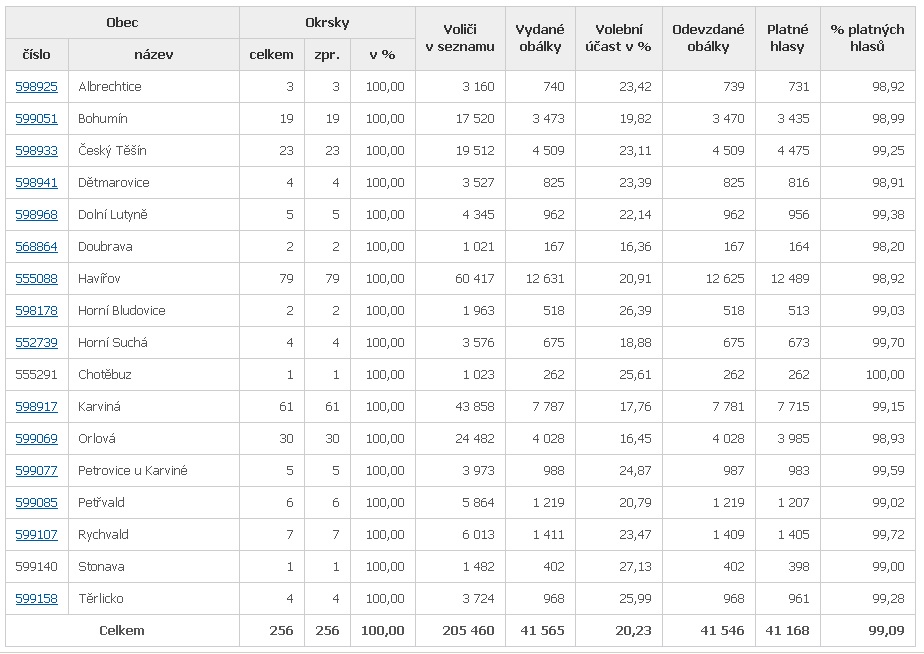Click link 599158 for Těrlicko
The width and height of the screenshot is (924, 654).
tap(37, 599)
